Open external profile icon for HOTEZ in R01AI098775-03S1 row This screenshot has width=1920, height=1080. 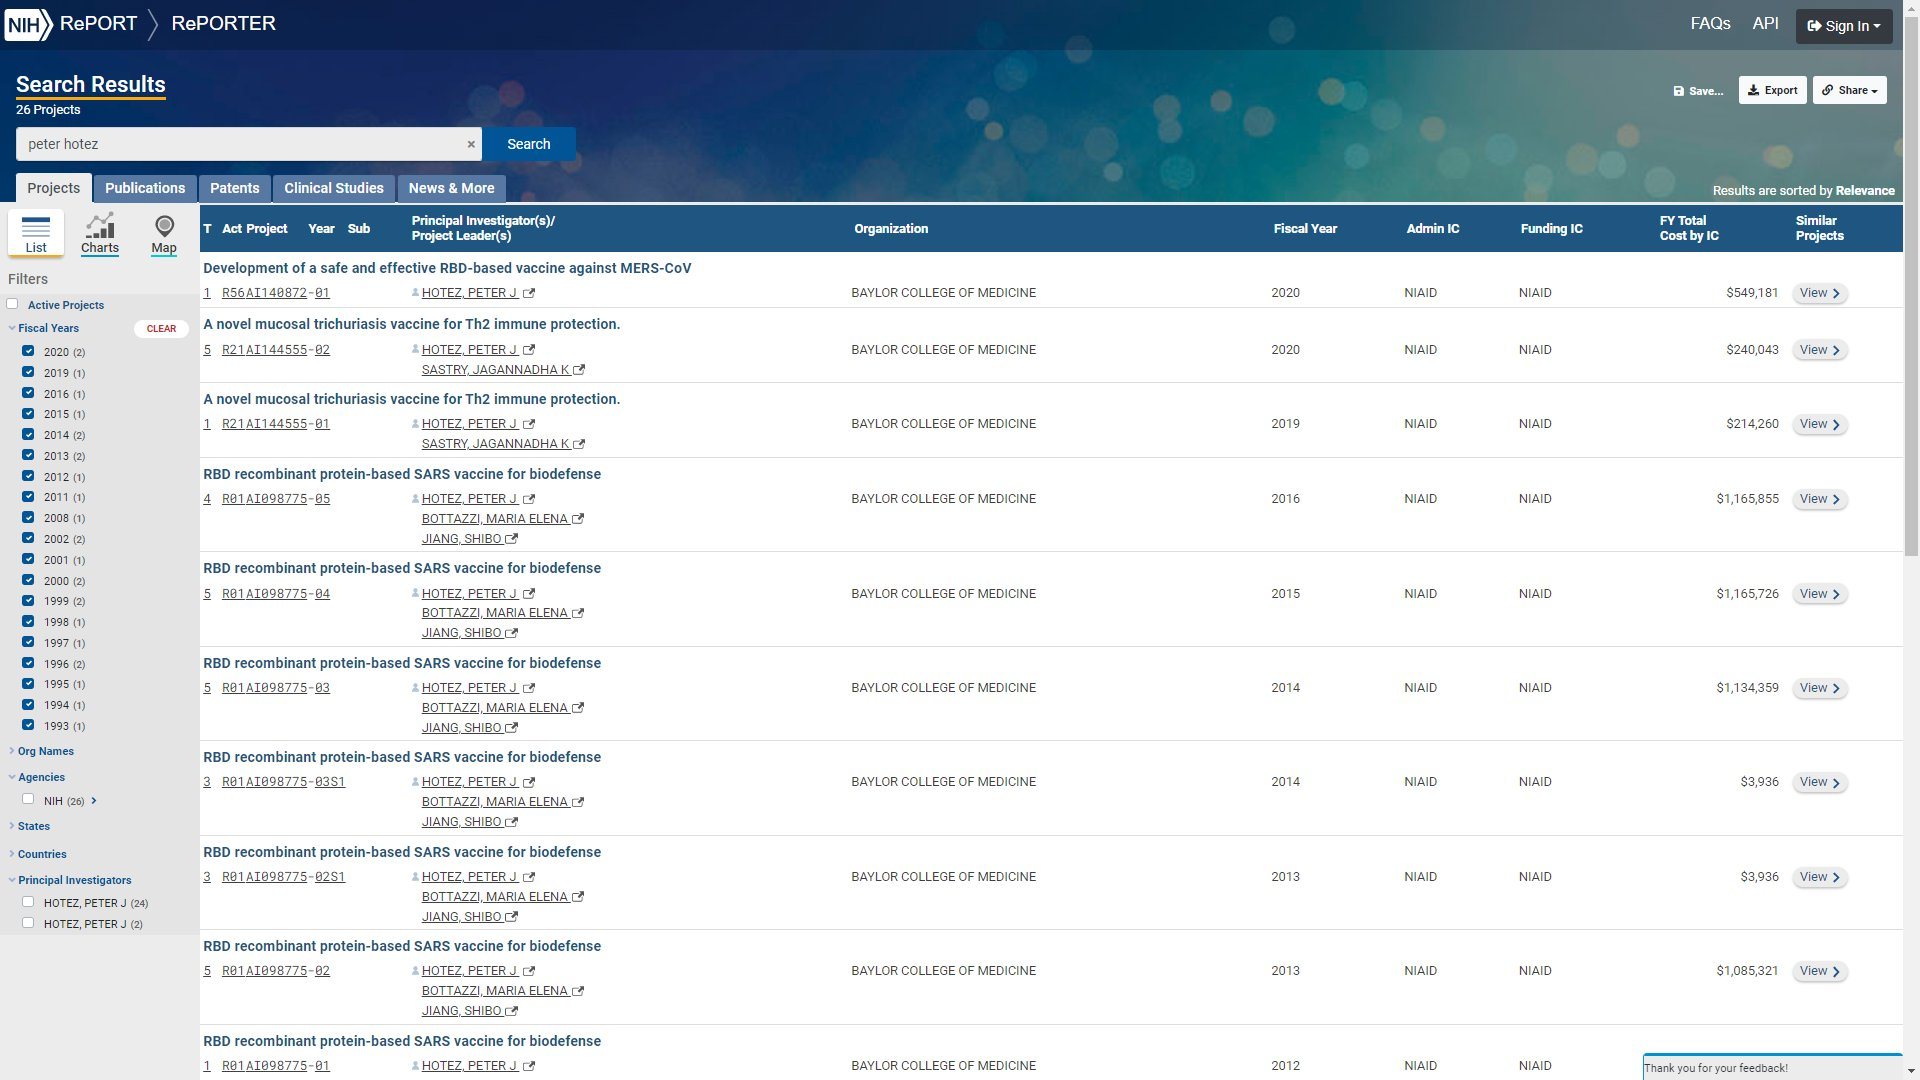(529, 782)
